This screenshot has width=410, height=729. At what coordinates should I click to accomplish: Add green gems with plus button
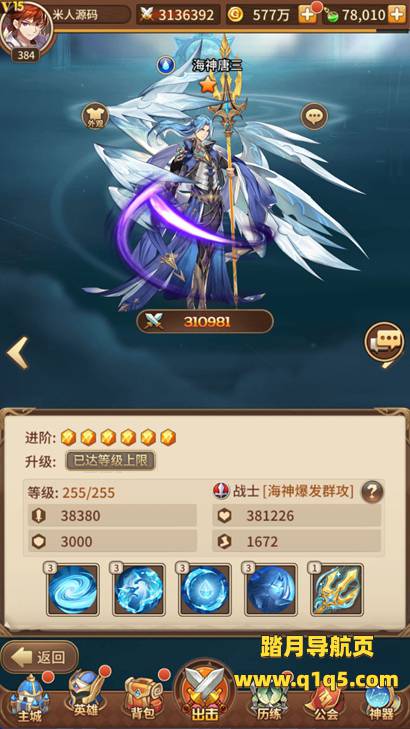[397, 15]
